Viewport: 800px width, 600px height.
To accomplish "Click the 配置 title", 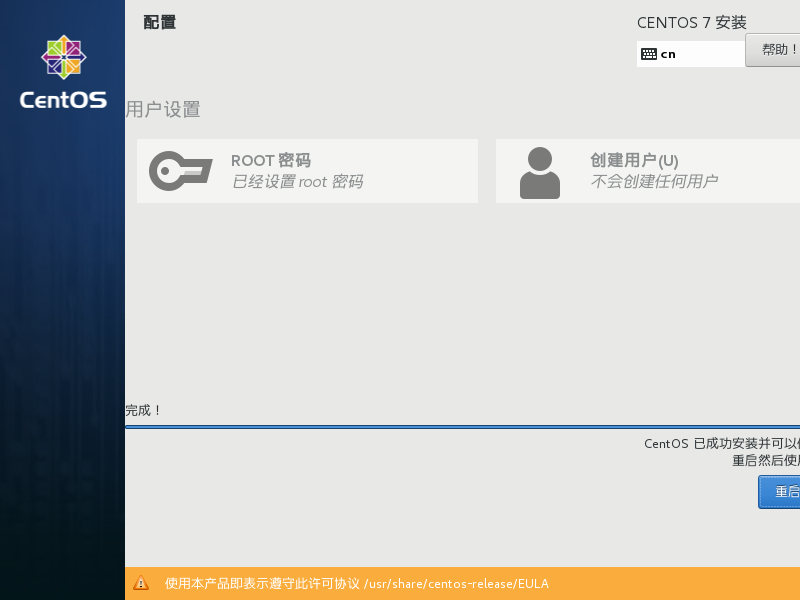I will click(x=160, y=22).
